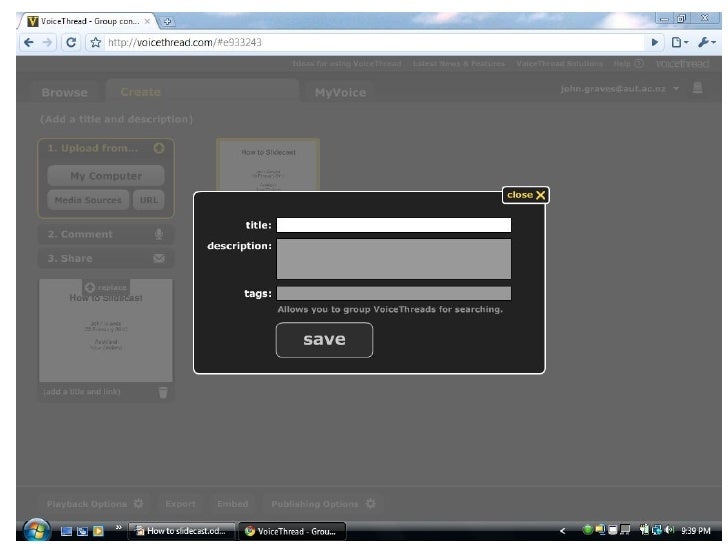The image size is (728, 546).
Task: Click the Embed button
Action: coord(233,504)
